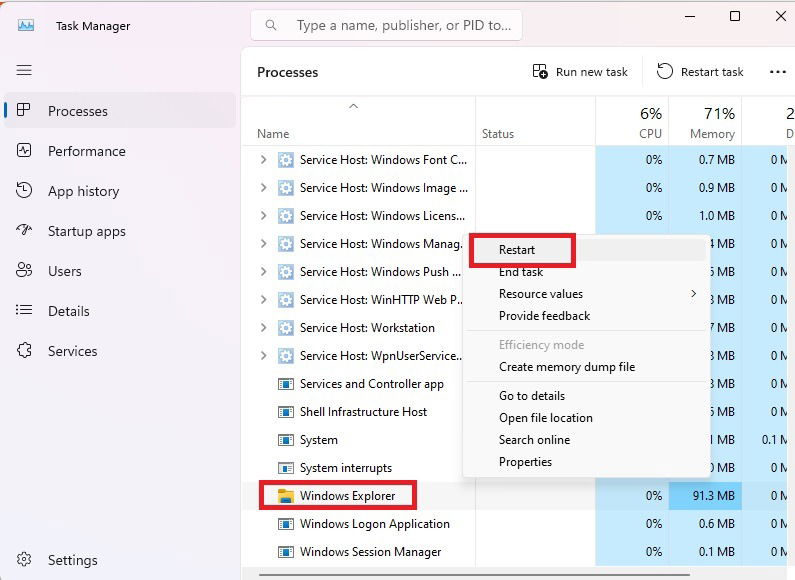Select Search online in context menu

(534, 440)
